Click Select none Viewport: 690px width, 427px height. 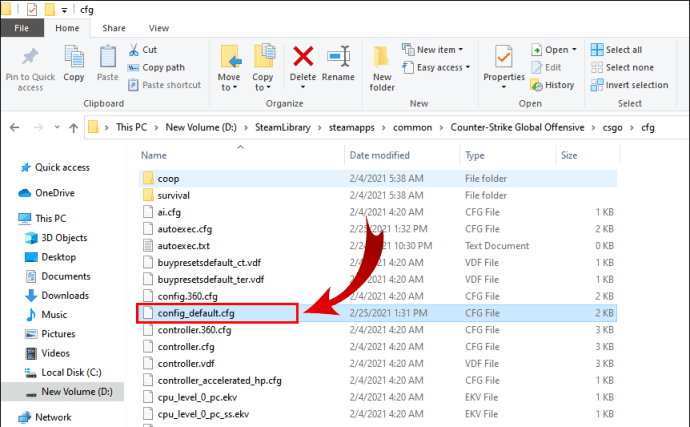pyautogui.click(x=622, y=67)
